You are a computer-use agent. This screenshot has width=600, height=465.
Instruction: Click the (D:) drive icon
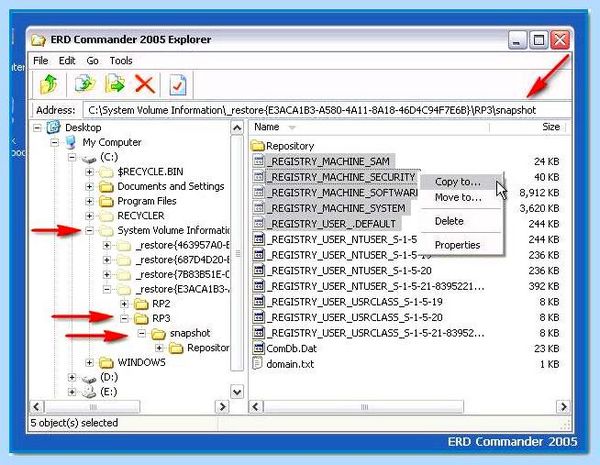[90, 378]
